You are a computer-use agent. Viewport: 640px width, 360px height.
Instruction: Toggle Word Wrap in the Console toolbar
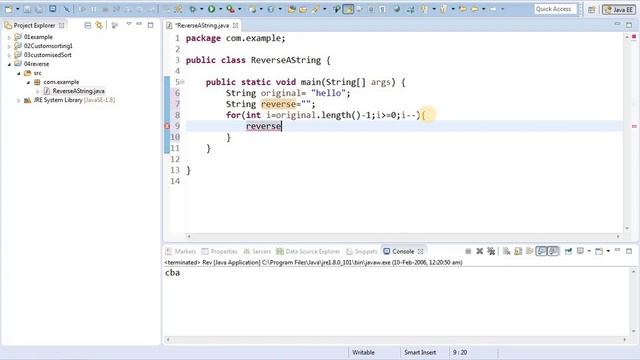pos(529,251)
